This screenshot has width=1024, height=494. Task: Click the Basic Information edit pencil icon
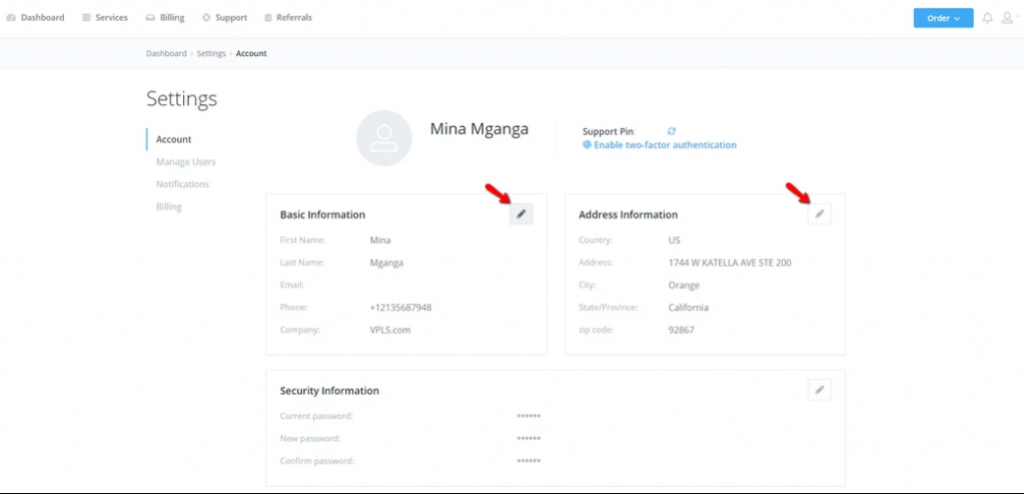click(521, 214)
